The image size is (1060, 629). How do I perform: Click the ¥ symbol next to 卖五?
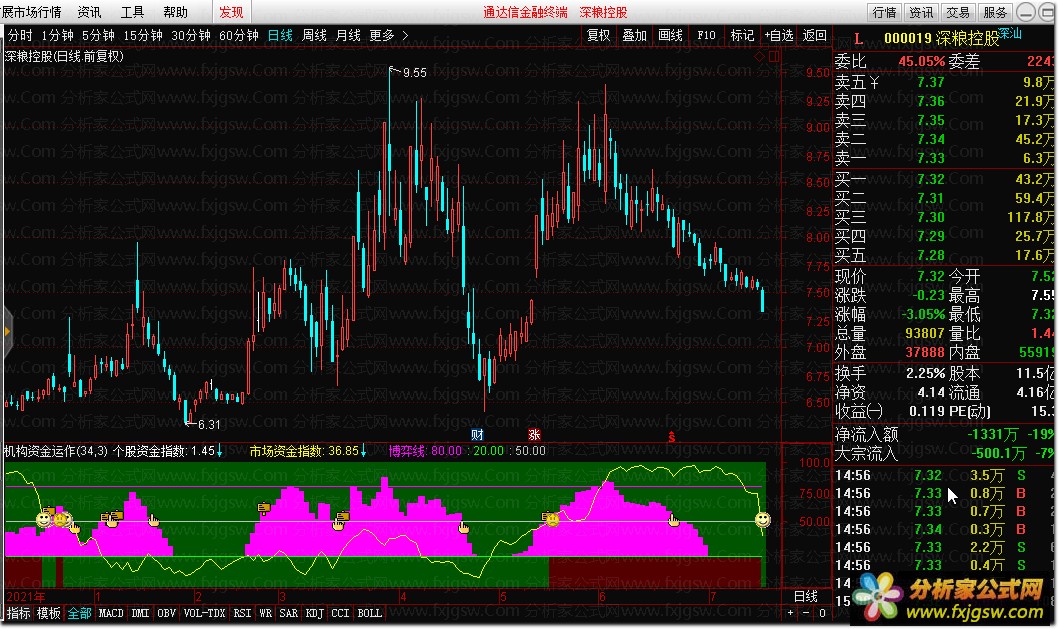click(x=874, y=83)
